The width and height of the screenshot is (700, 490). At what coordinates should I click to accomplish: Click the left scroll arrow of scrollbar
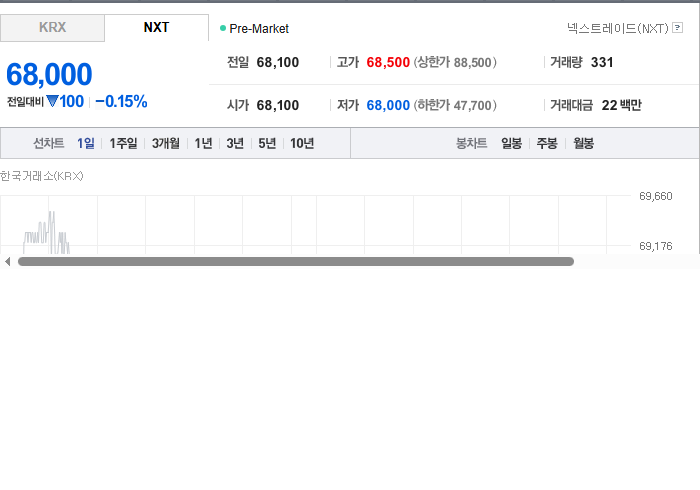(x=8, y=262)
